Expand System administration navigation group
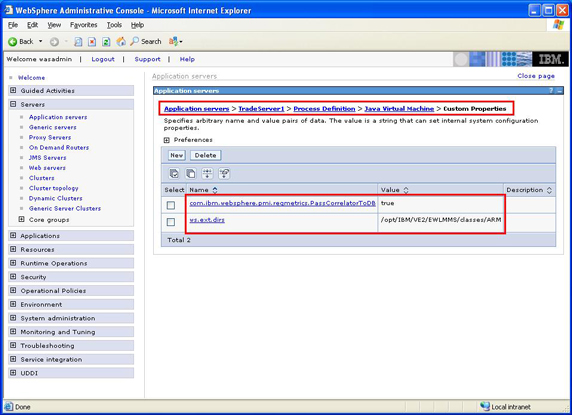Viewport: 572px width, 415px height. pyautogui.click(x=13, y=318)
